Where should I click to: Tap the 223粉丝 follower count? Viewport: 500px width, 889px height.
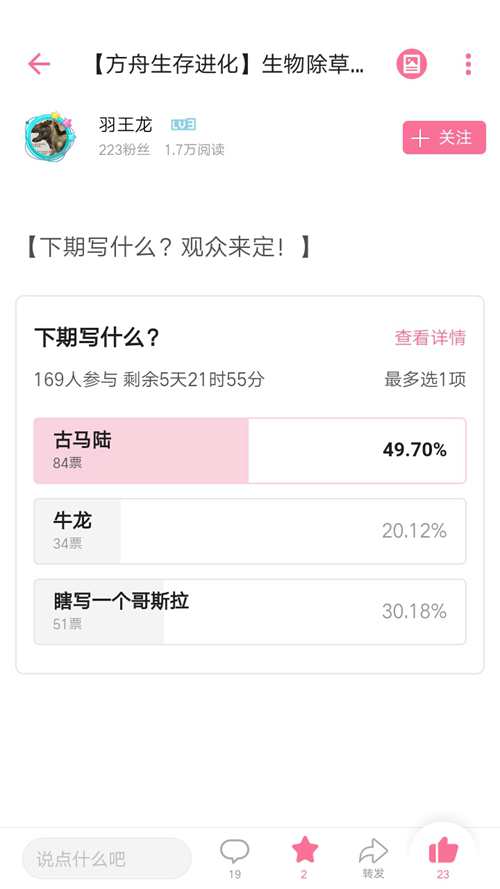pos(124,150)
